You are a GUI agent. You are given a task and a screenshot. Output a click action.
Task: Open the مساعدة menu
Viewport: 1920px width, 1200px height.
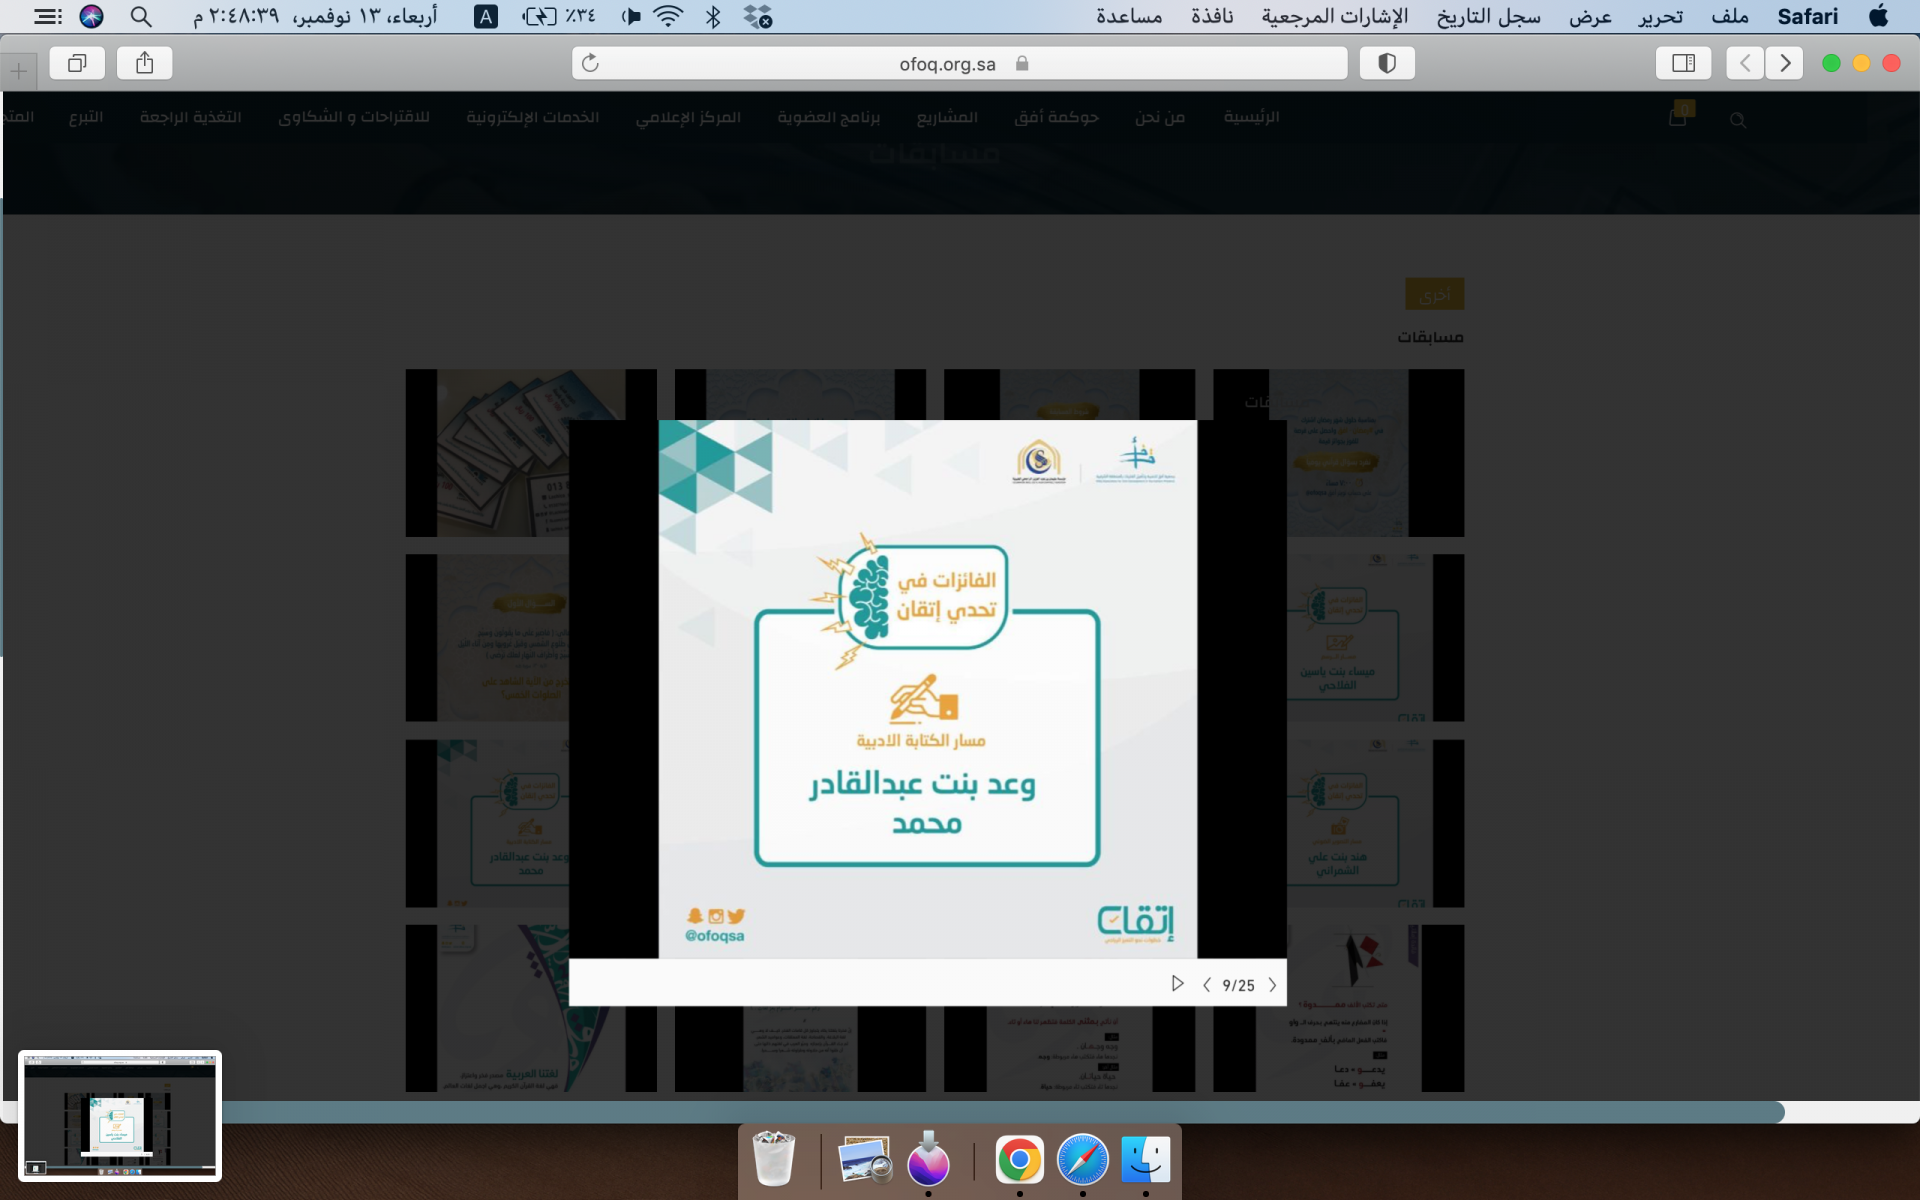[x=1129, y=16]
